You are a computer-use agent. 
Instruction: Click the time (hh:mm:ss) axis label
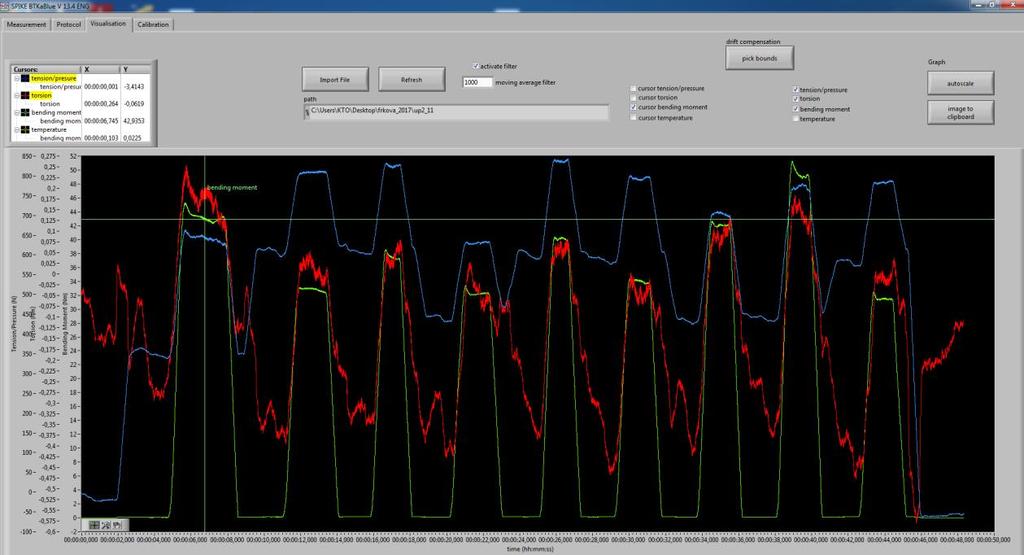tap(530, 549)
